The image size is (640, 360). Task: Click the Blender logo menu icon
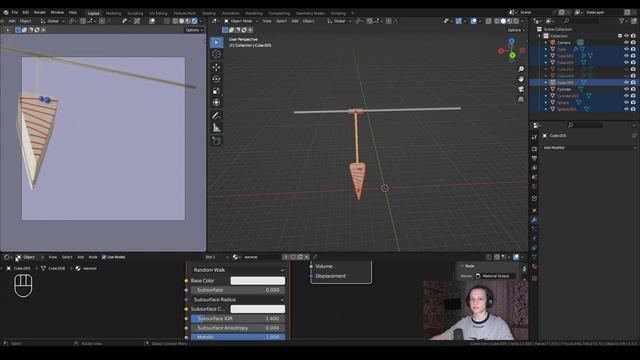click(6, 13)
